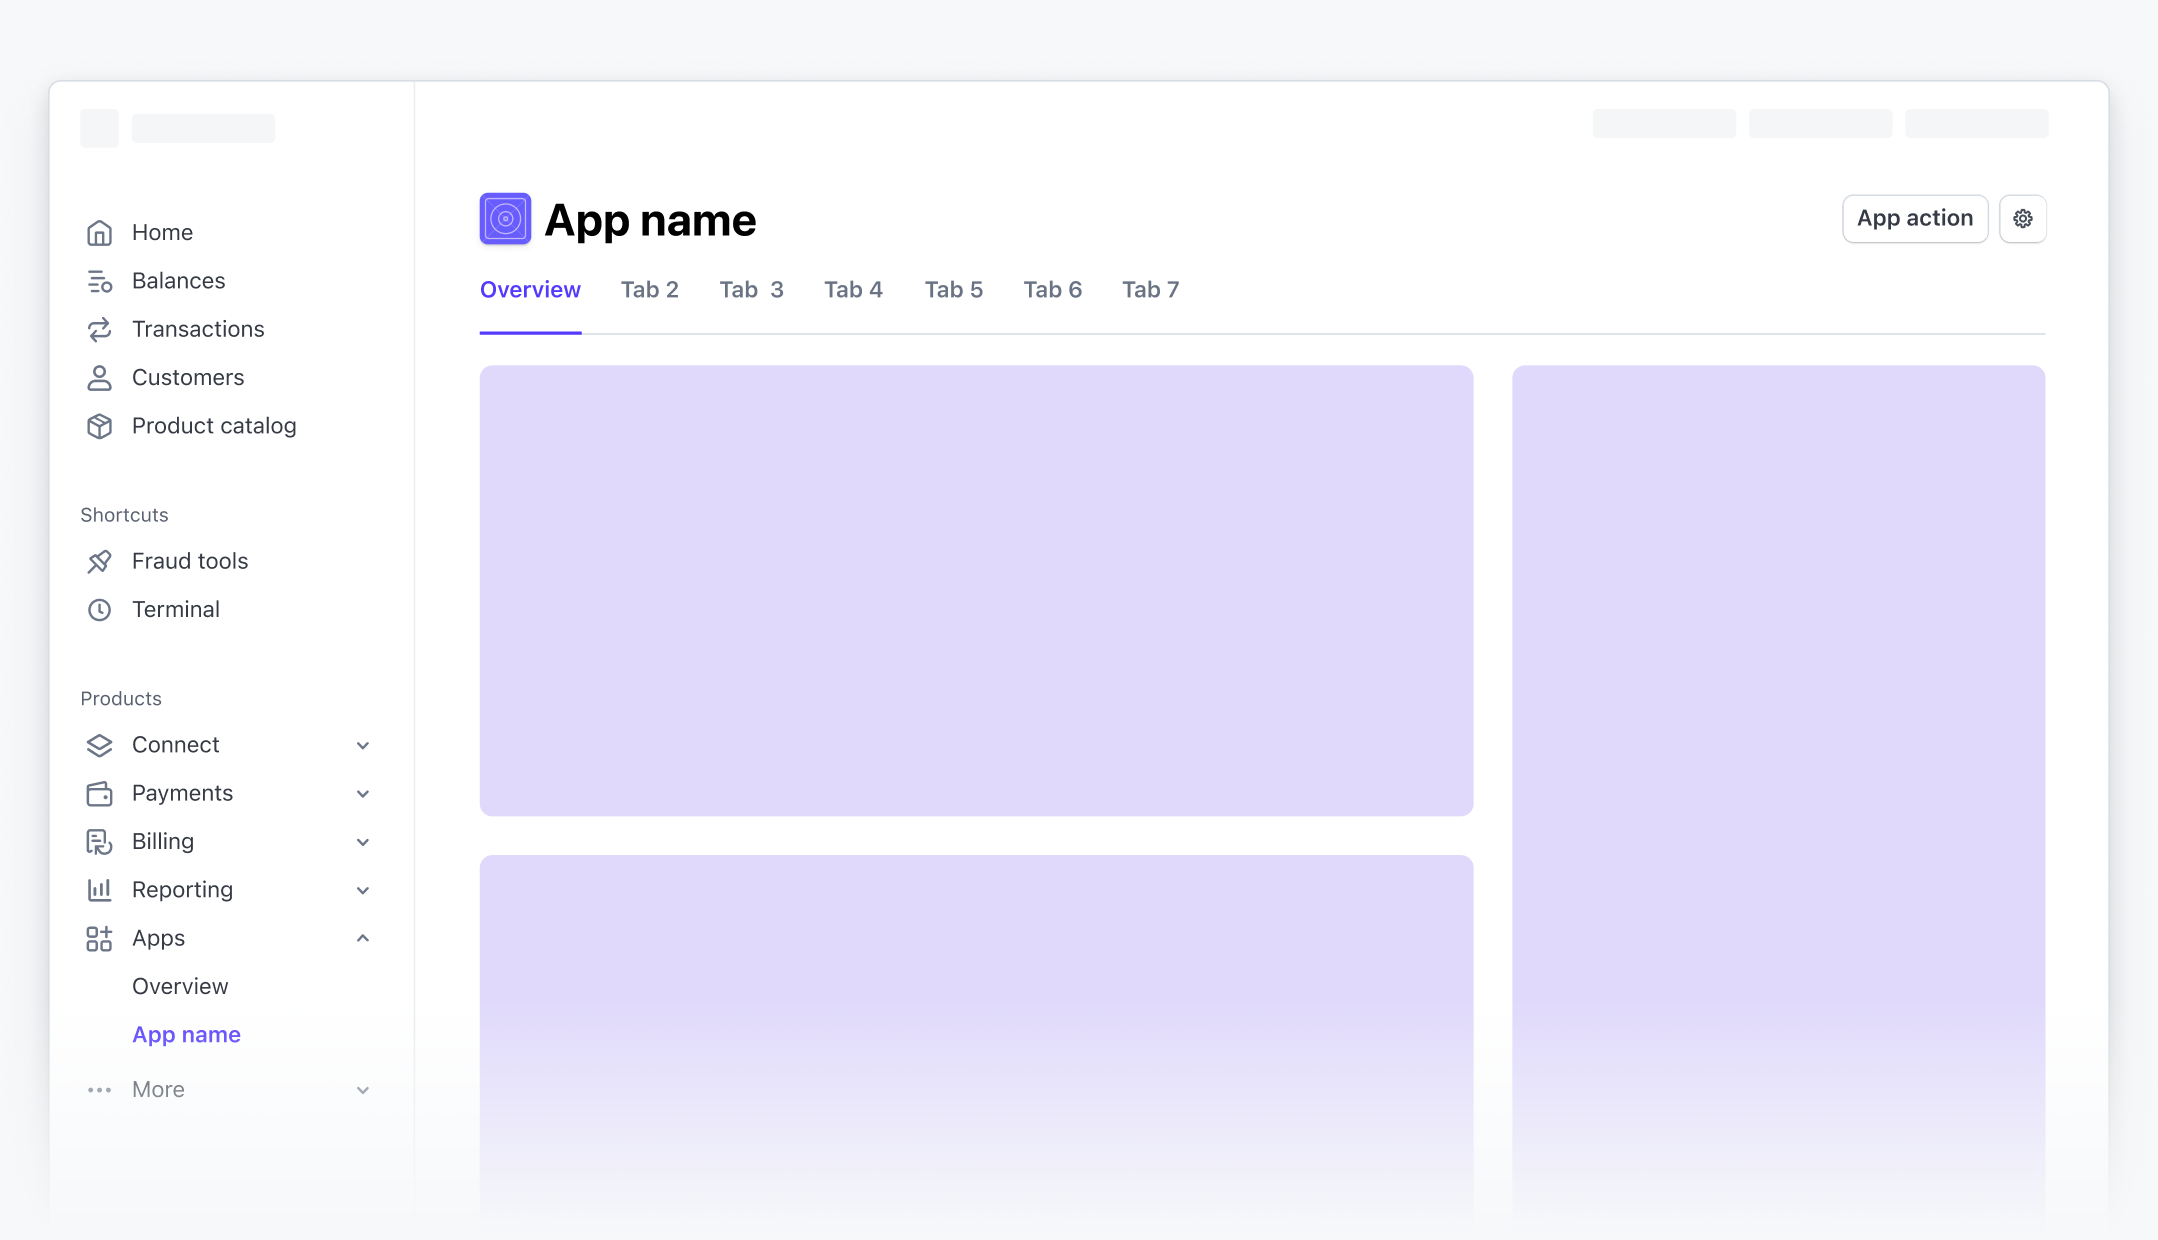2158x1240 pixels.
Task: Expand the Payments menu chevron
Action: (x=363, y=794)
